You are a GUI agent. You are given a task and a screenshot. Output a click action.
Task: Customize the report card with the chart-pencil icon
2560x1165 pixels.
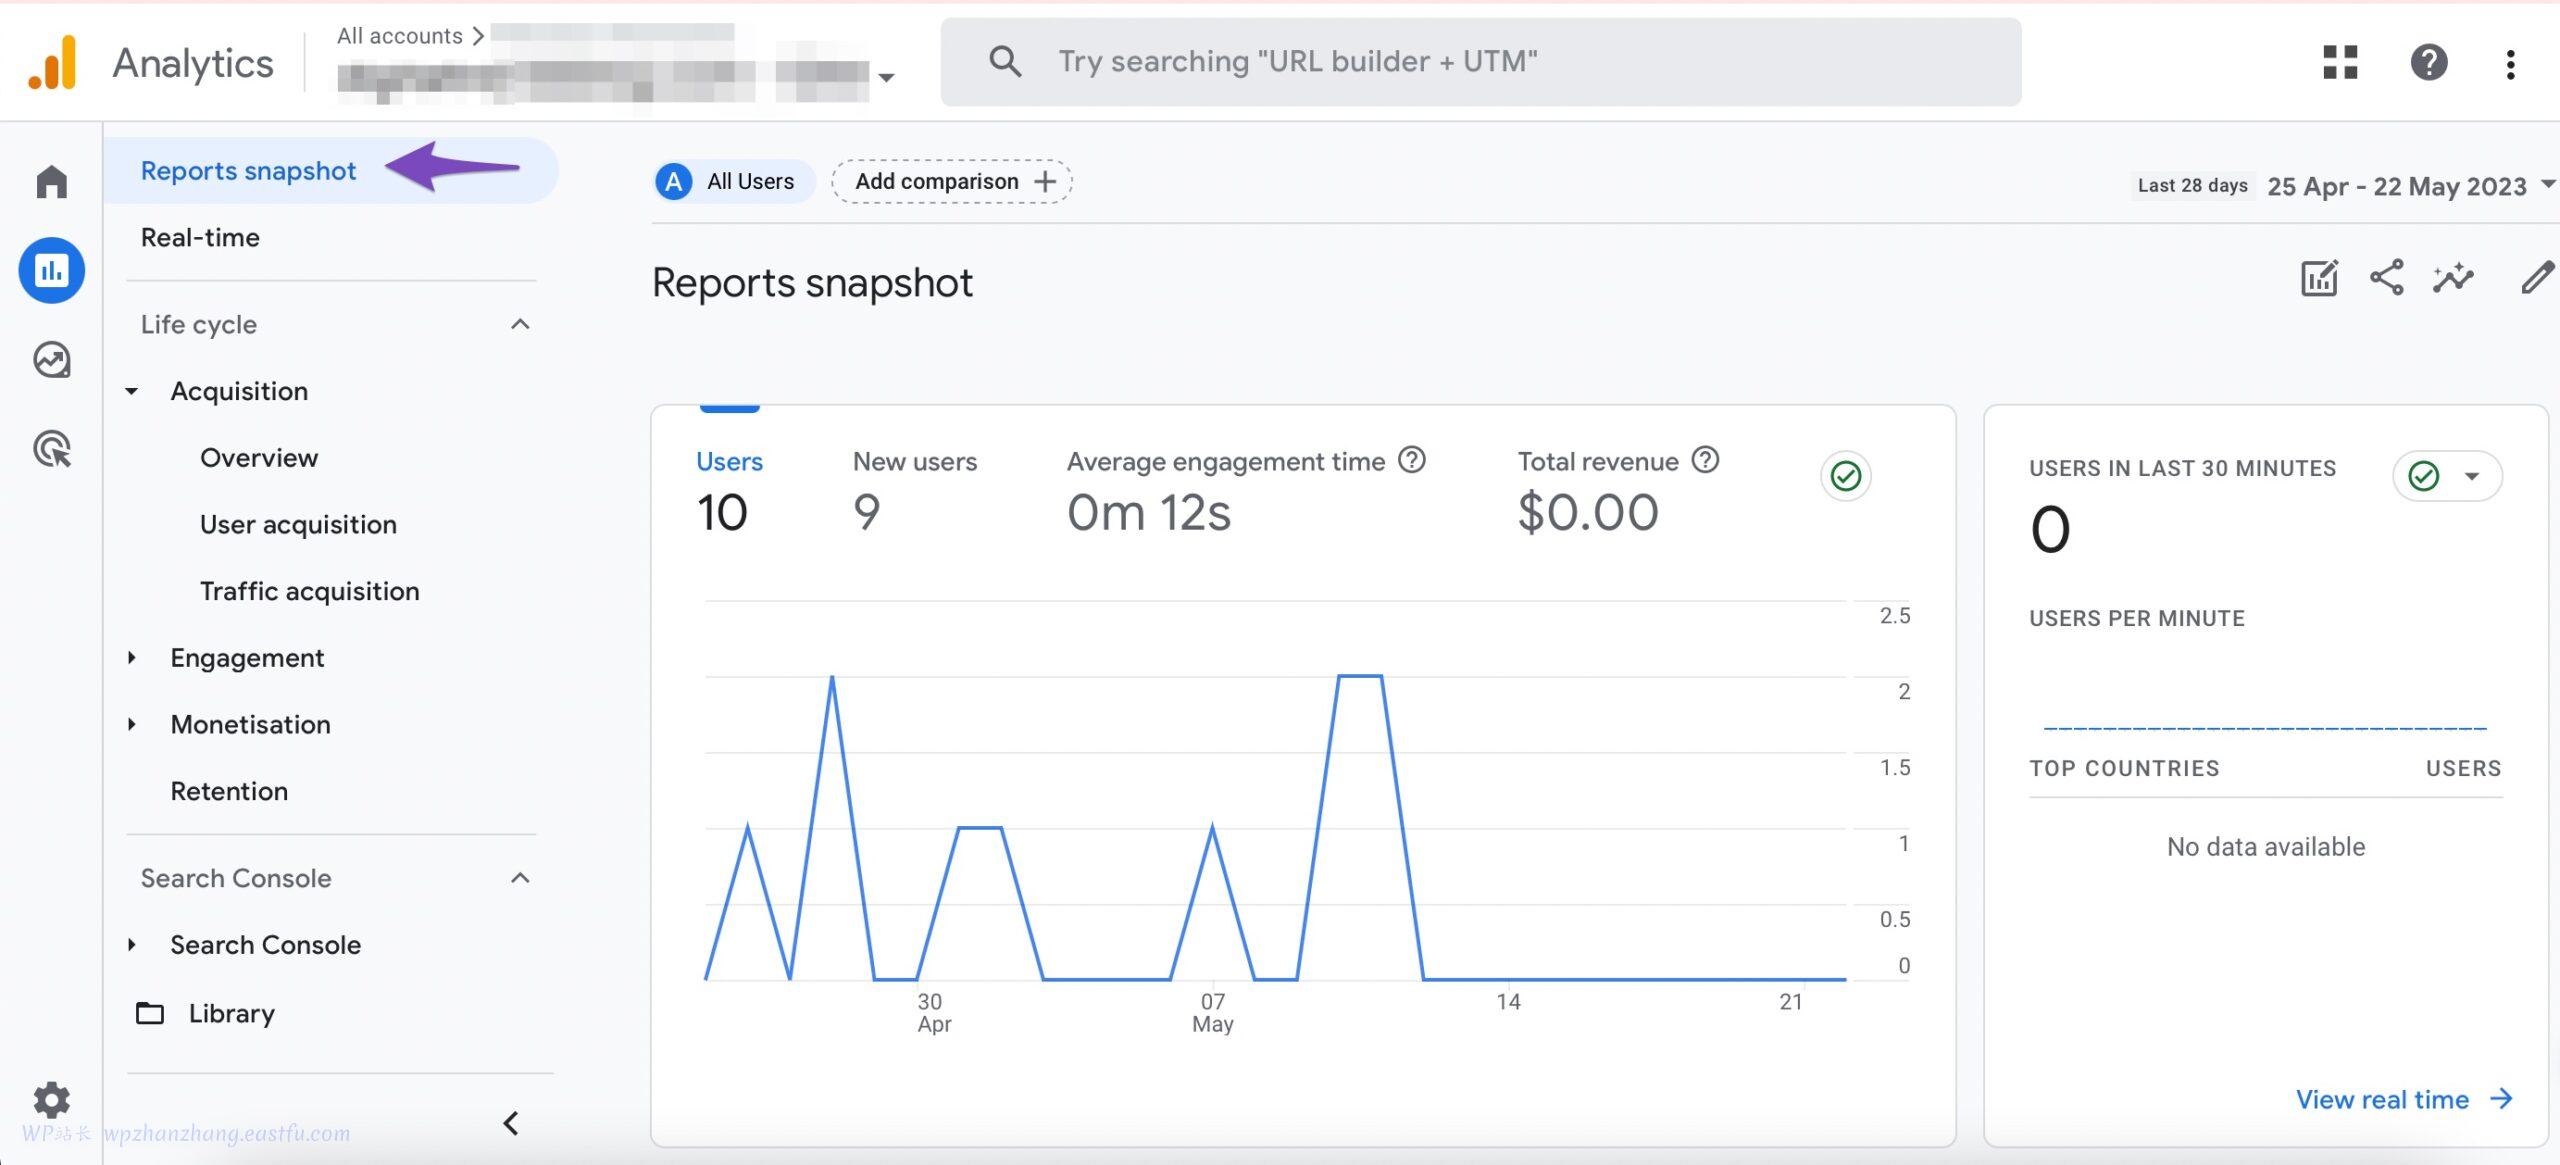2320,279
